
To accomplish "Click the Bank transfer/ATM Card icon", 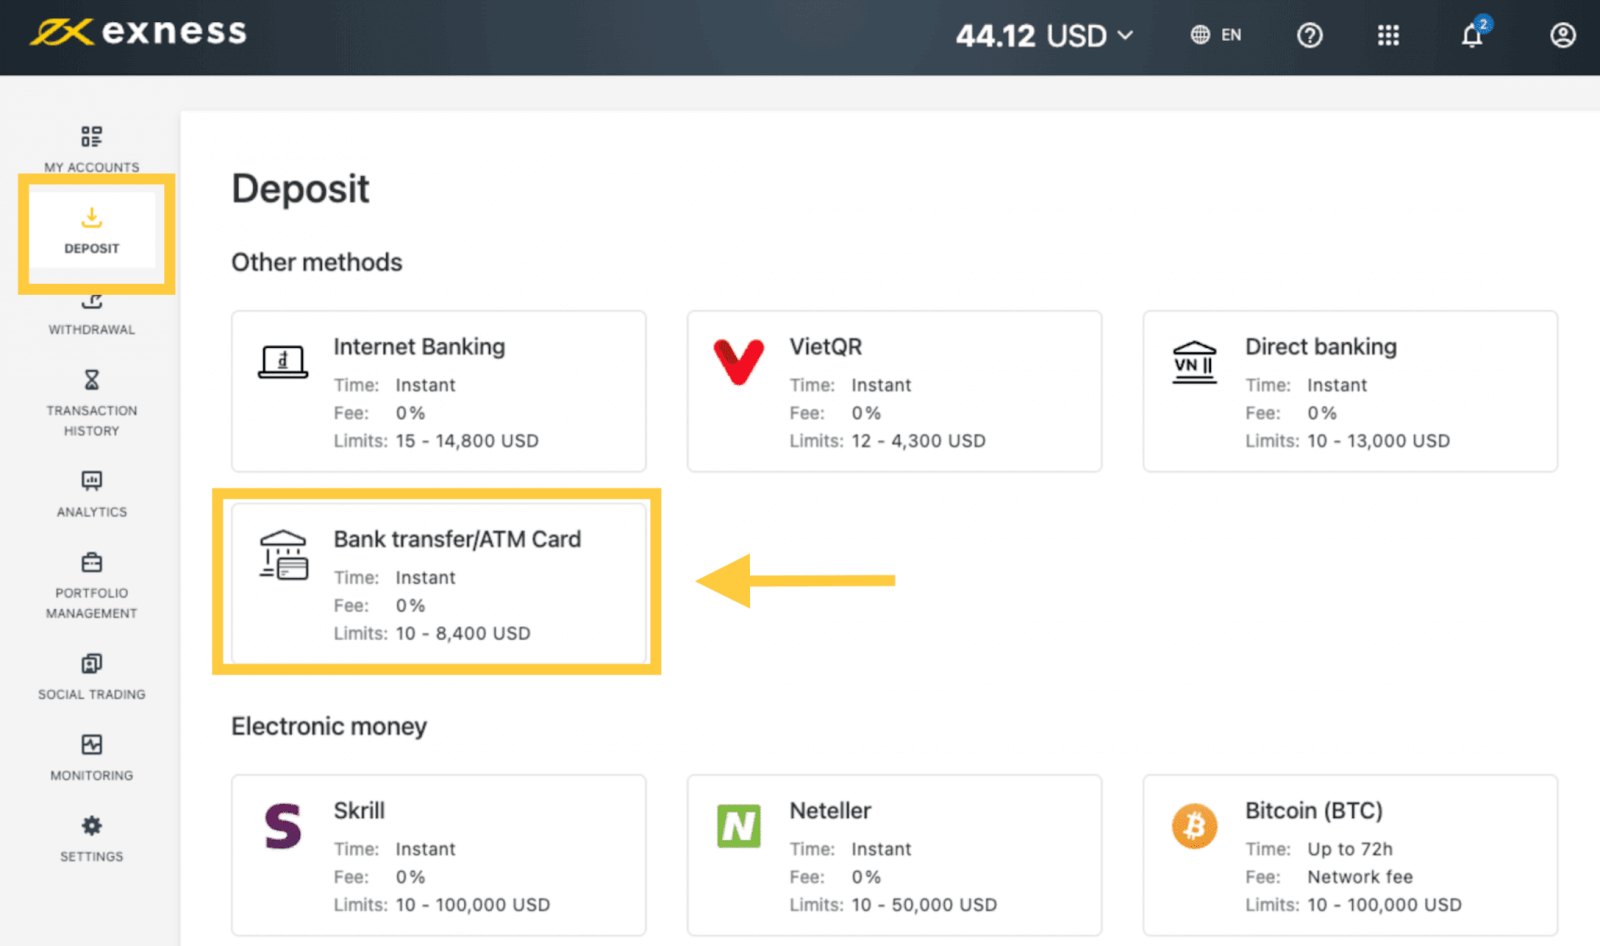I will tap(284, 555).
